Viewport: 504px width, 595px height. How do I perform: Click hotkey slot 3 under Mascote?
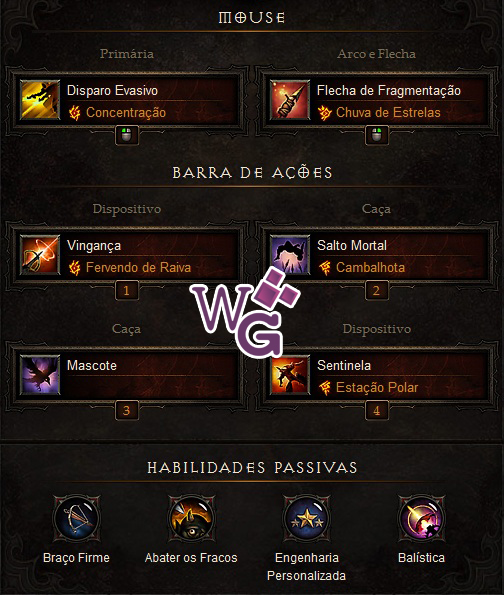point(127,411)
